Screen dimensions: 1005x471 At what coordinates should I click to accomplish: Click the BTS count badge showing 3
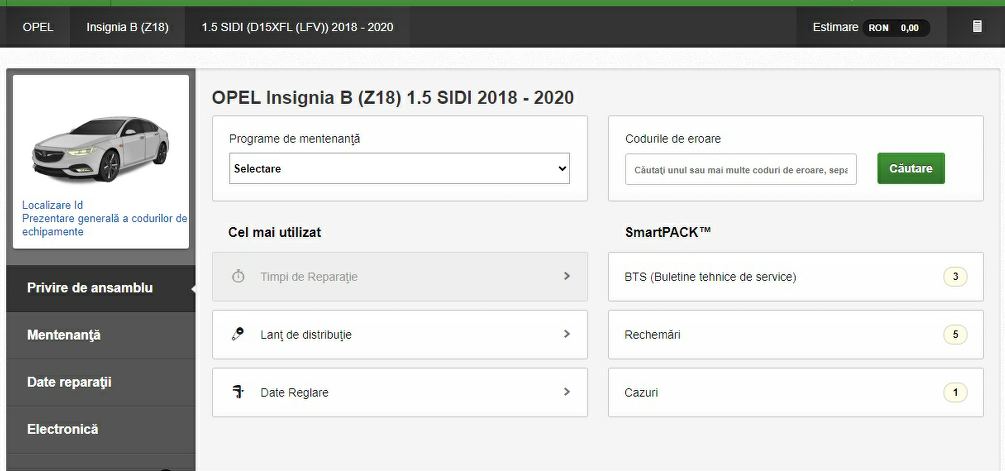click(955, 277)
